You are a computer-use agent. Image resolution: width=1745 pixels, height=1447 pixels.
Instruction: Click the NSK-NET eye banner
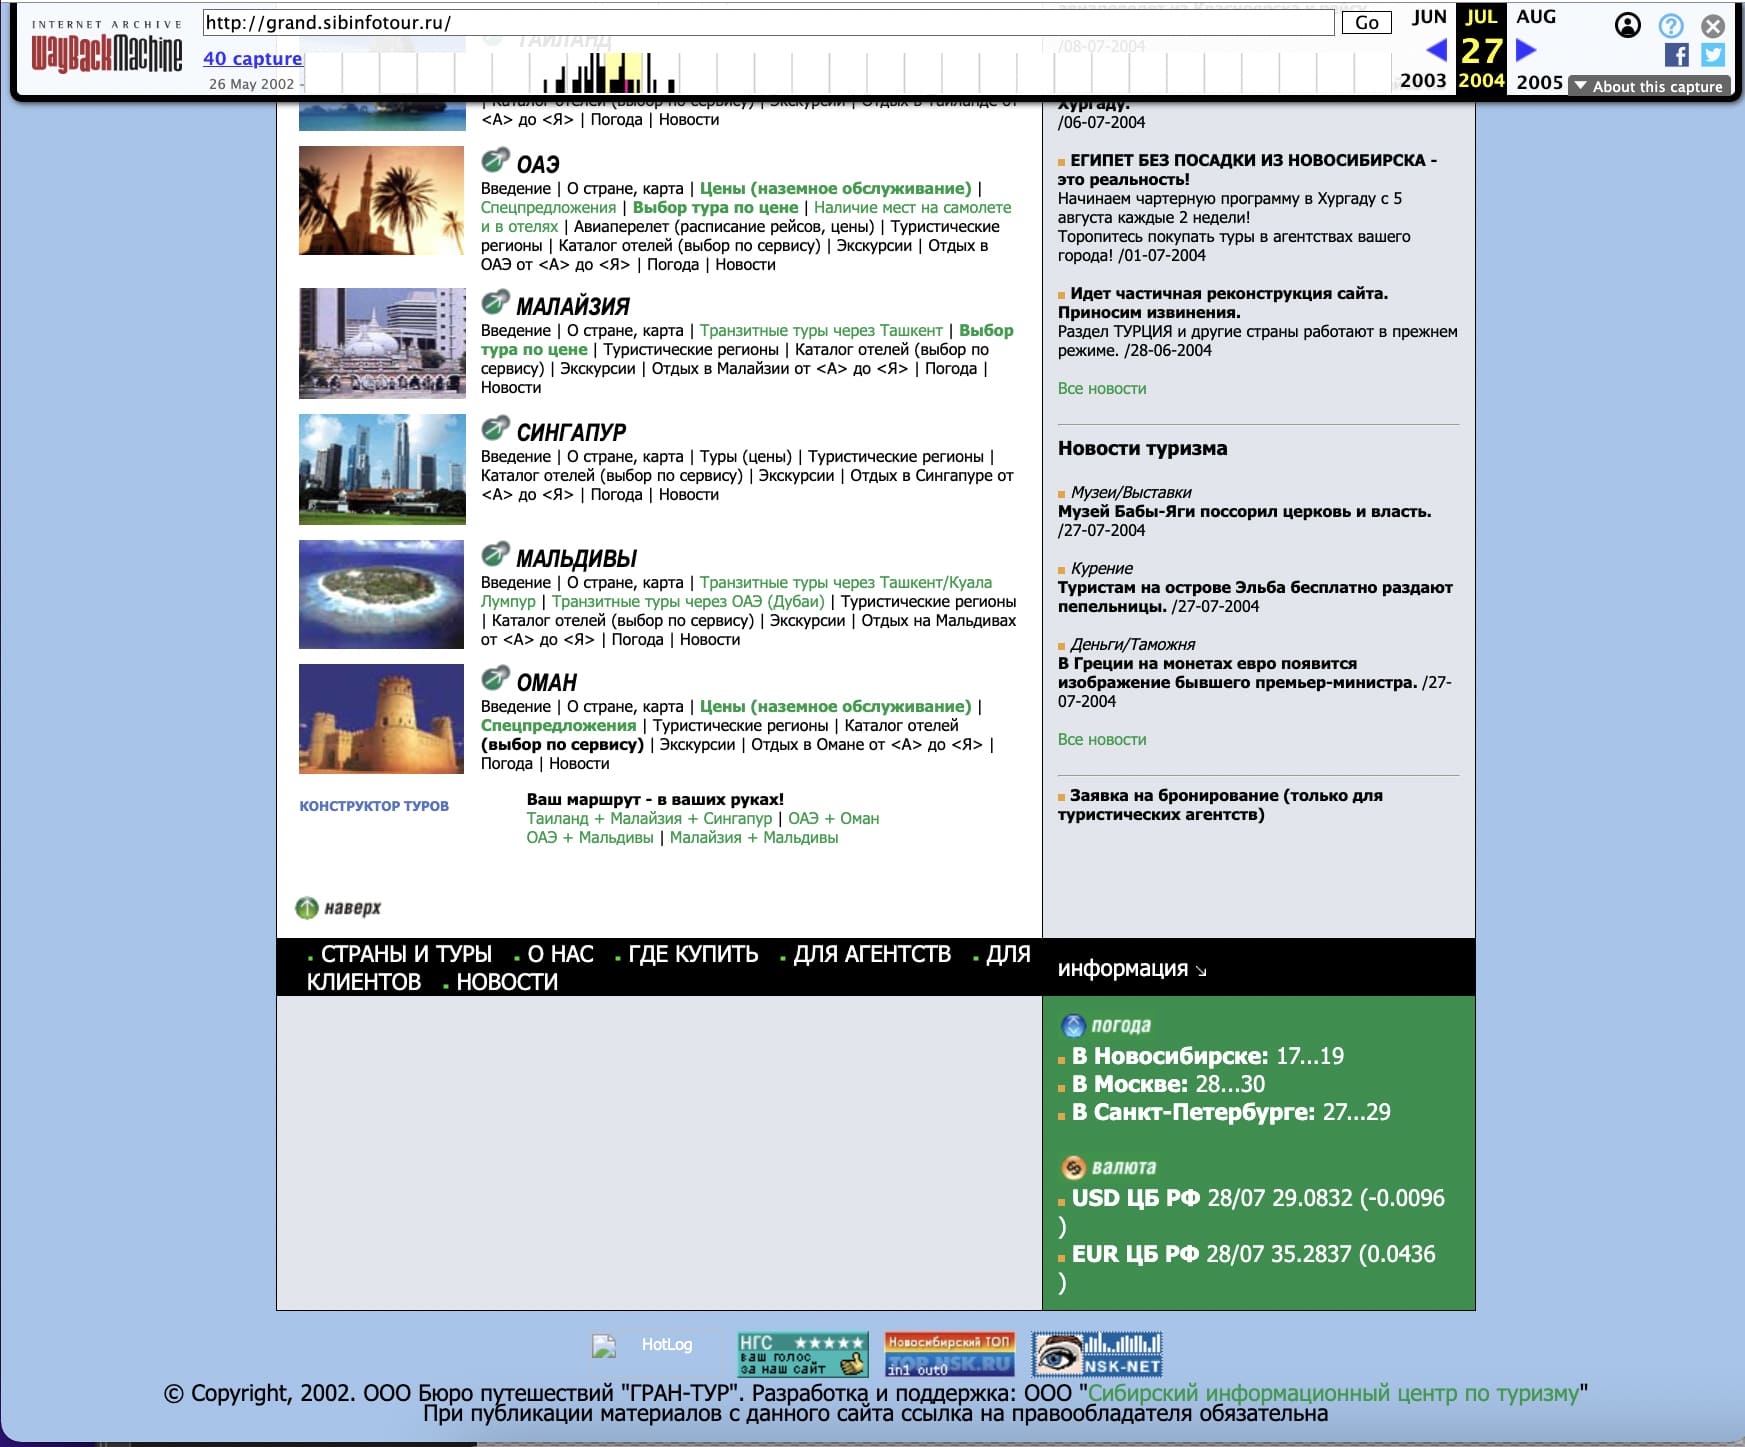click(x=1097, y=1355)
